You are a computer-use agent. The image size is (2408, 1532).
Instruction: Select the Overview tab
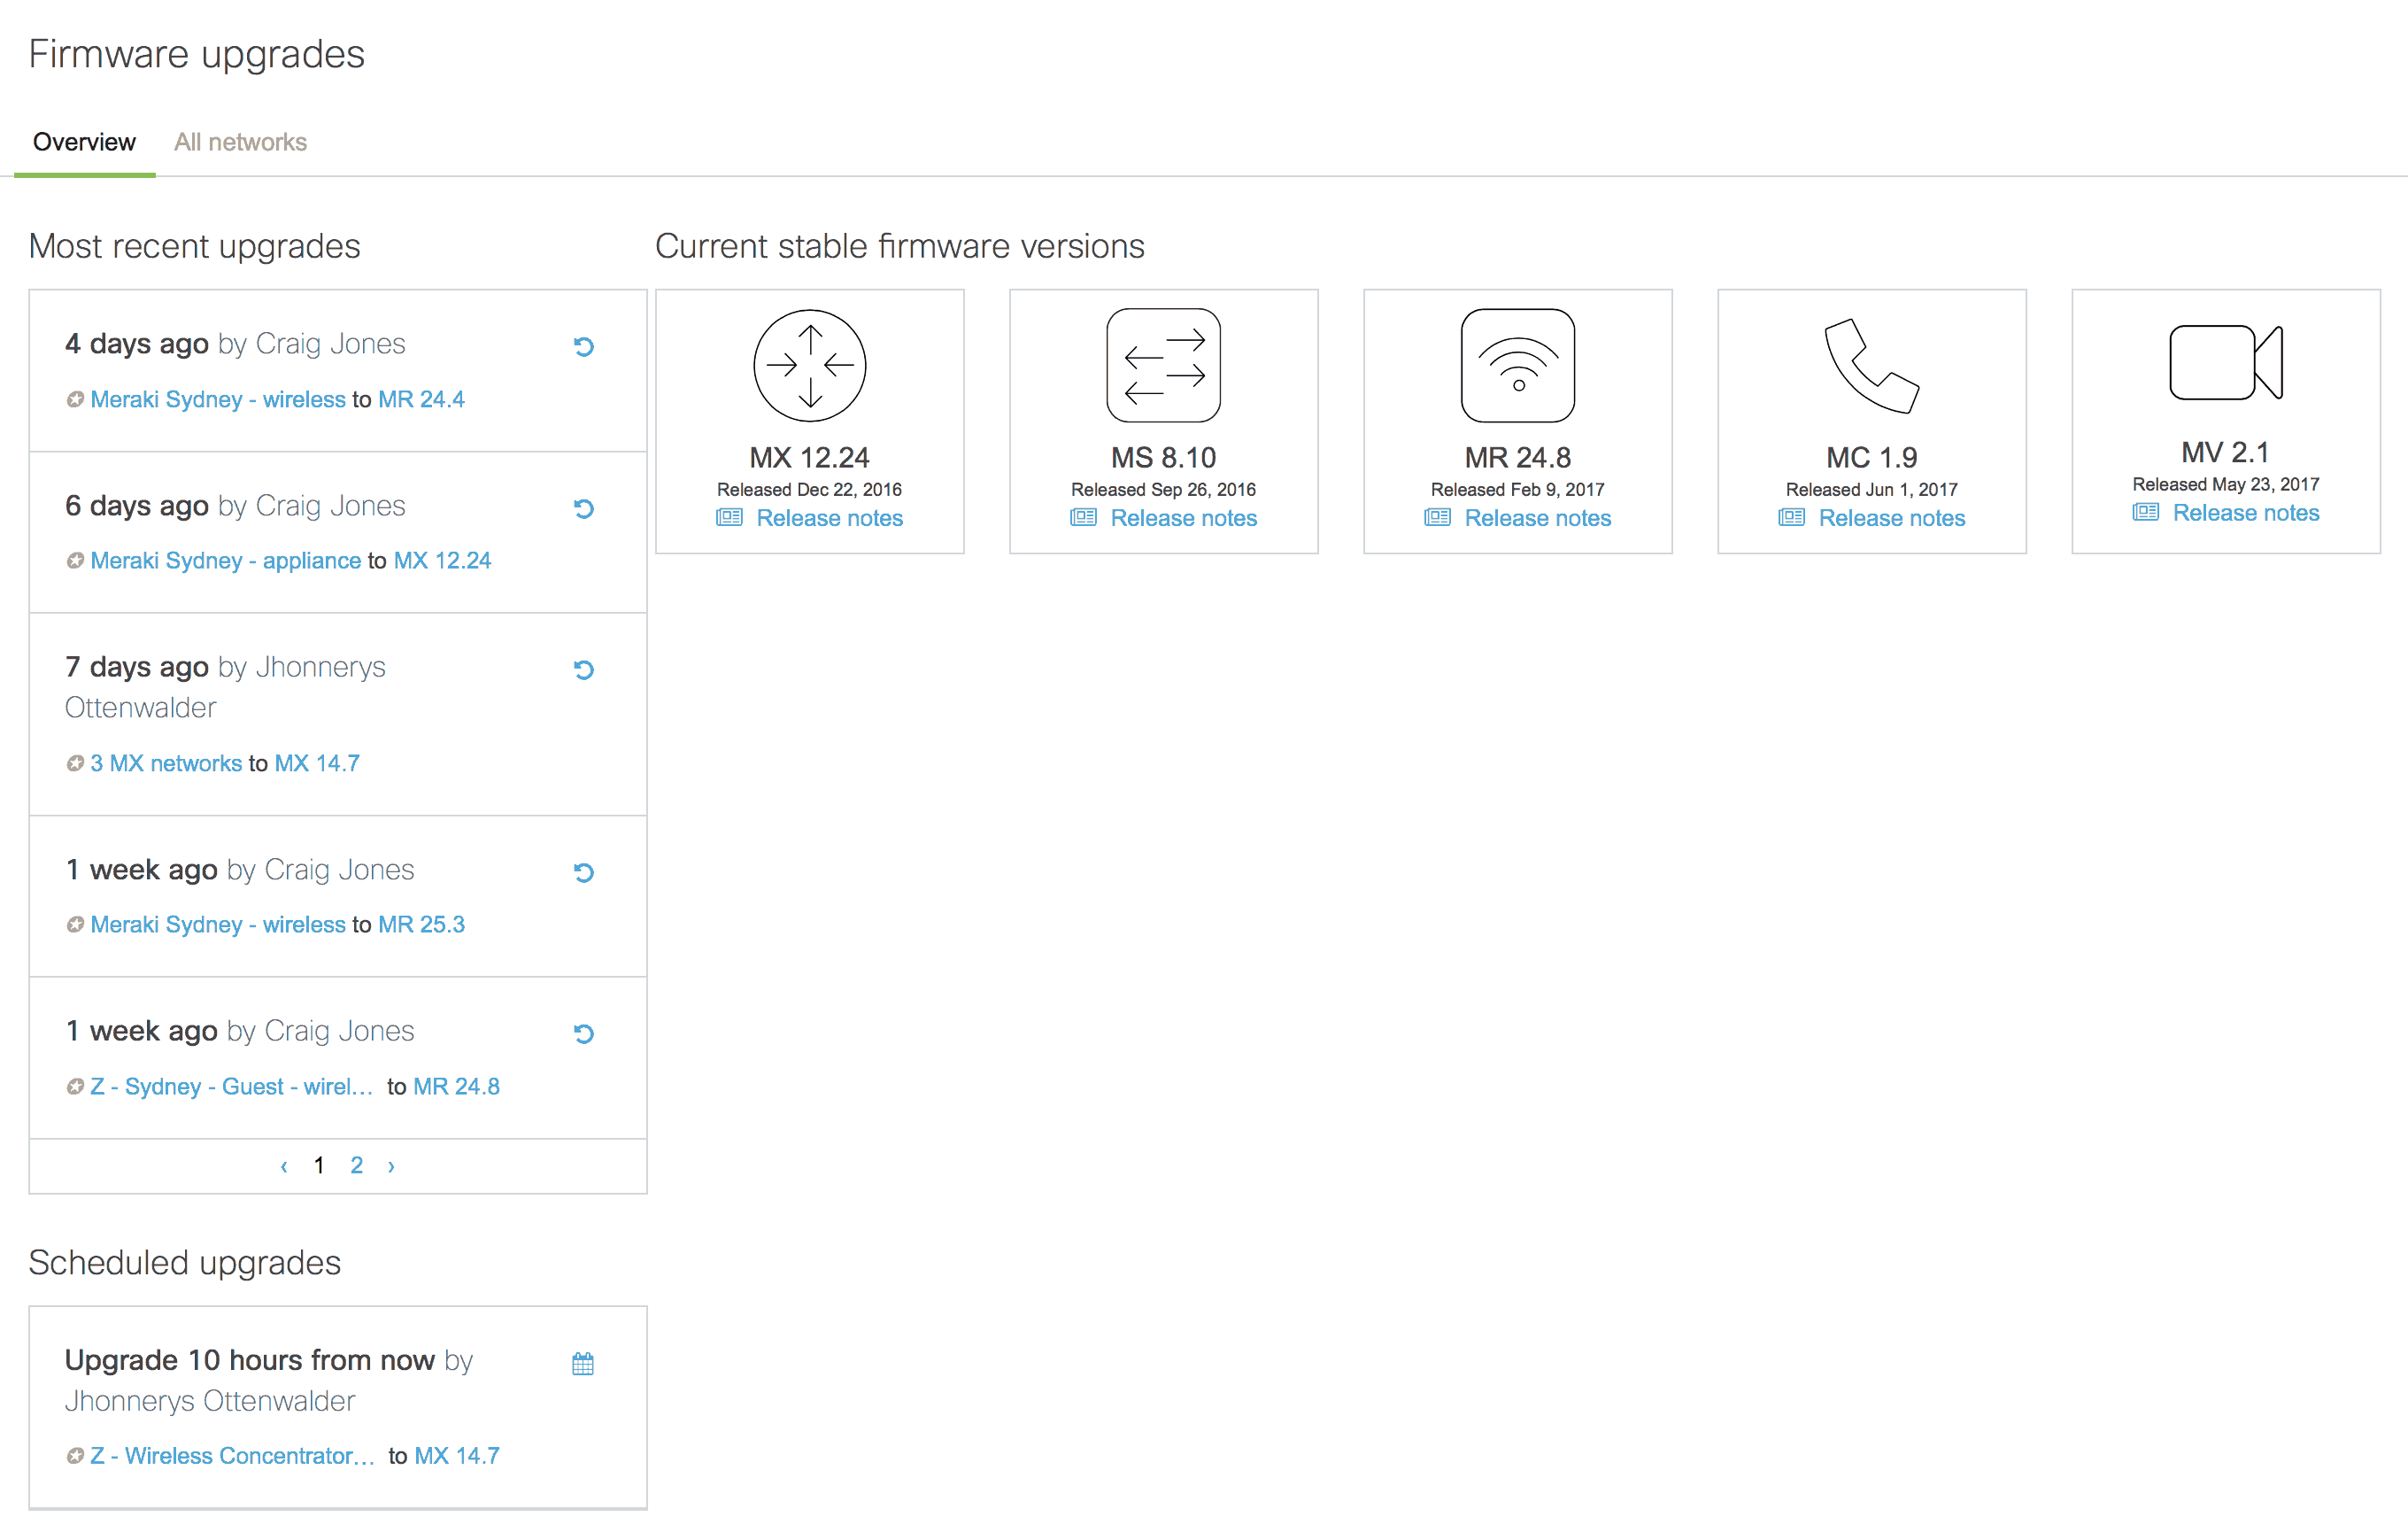[x=82, y=143]
